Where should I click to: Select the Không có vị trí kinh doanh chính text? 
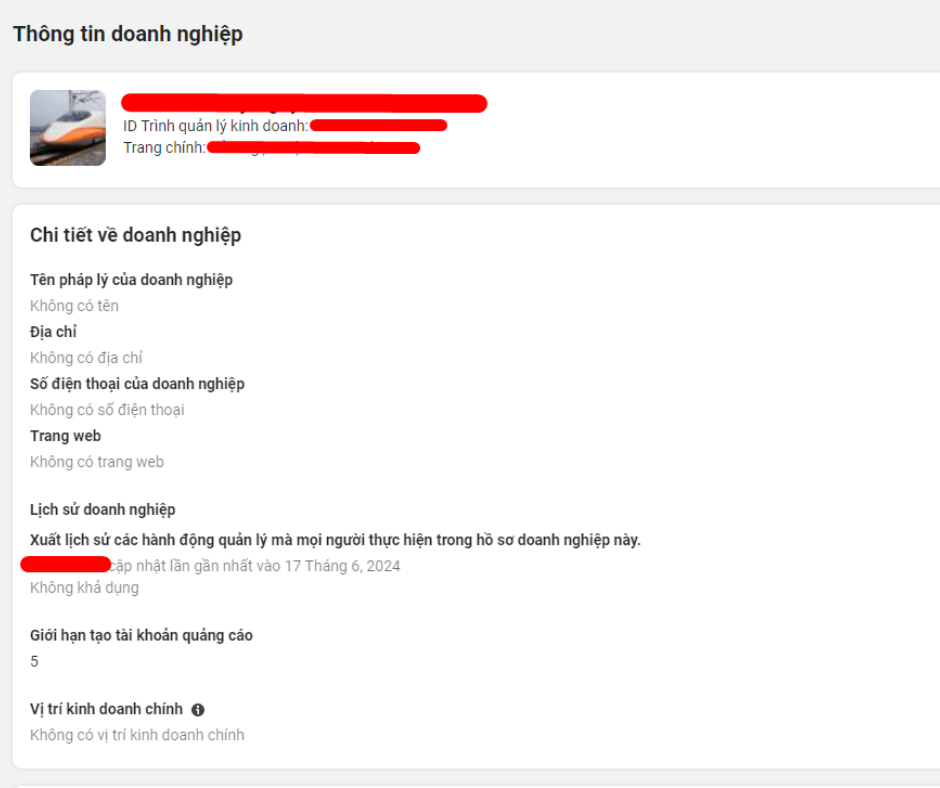(x=137, y=735)
